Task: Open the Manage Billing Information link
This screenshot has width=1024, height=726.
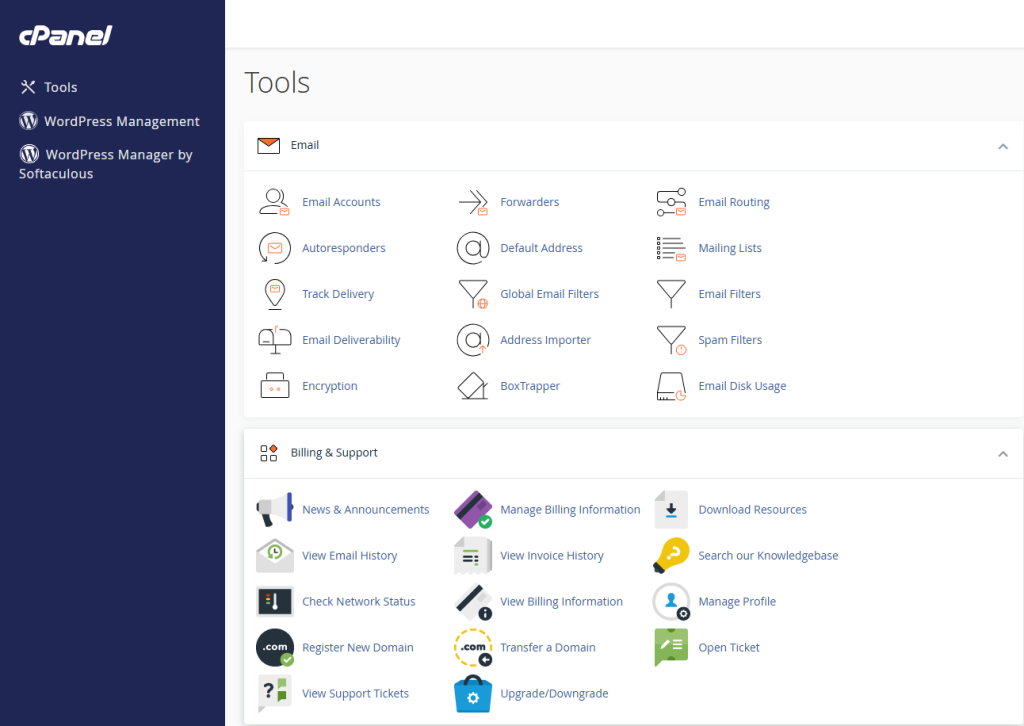Action: pyautogui.click(x=570, y=510)
